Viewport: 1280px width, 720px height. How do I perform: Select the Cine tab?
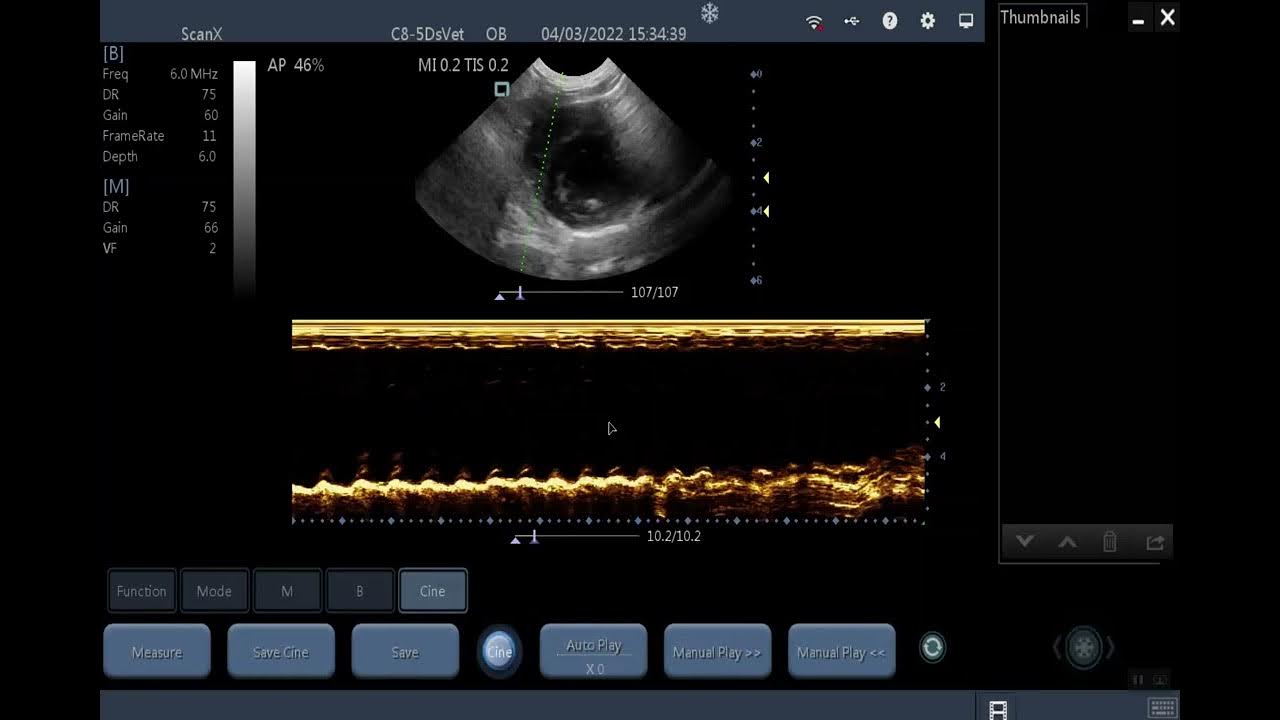point(433,591)
